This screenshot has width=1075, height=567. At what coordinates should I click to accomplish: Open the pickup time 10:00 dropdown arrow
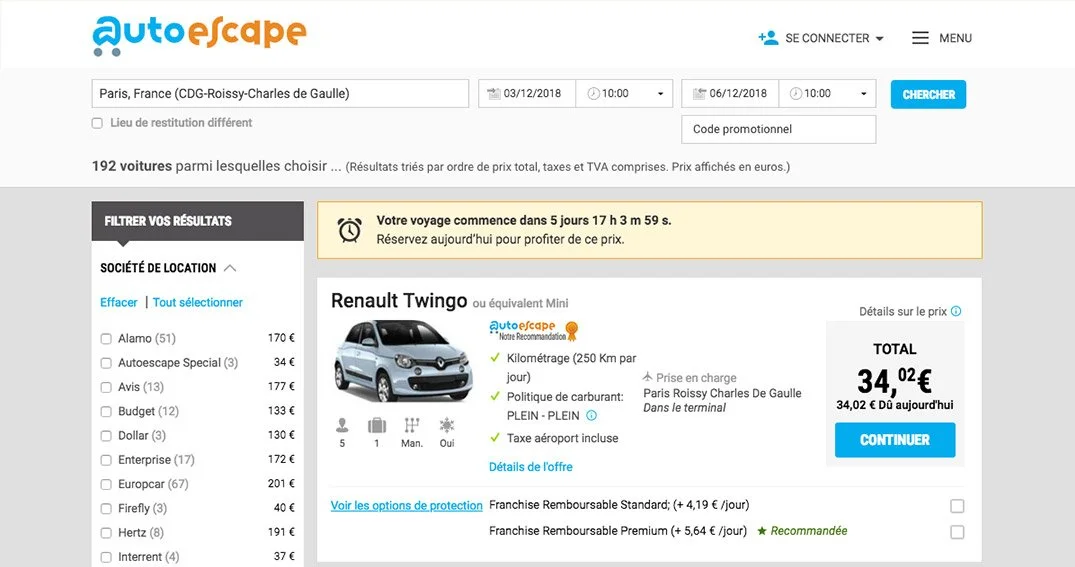tap(660, 94)
